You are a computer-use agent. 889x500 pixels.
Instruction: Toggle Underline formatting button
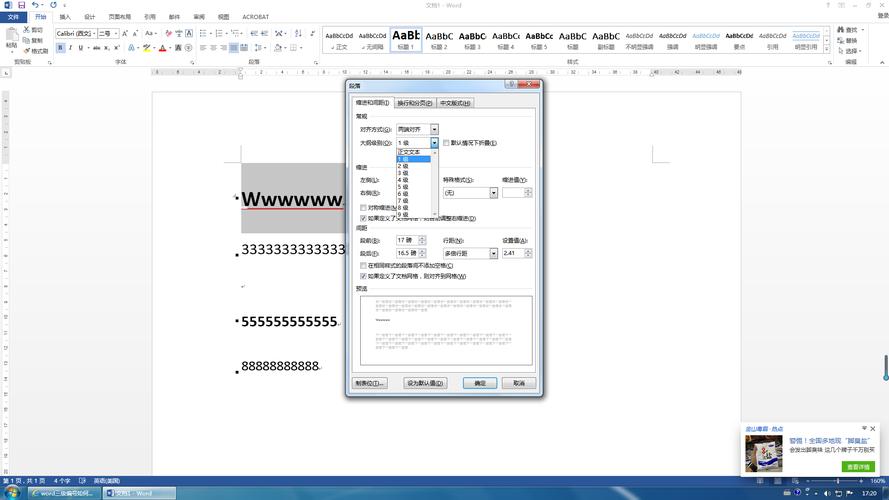[81, 48]
